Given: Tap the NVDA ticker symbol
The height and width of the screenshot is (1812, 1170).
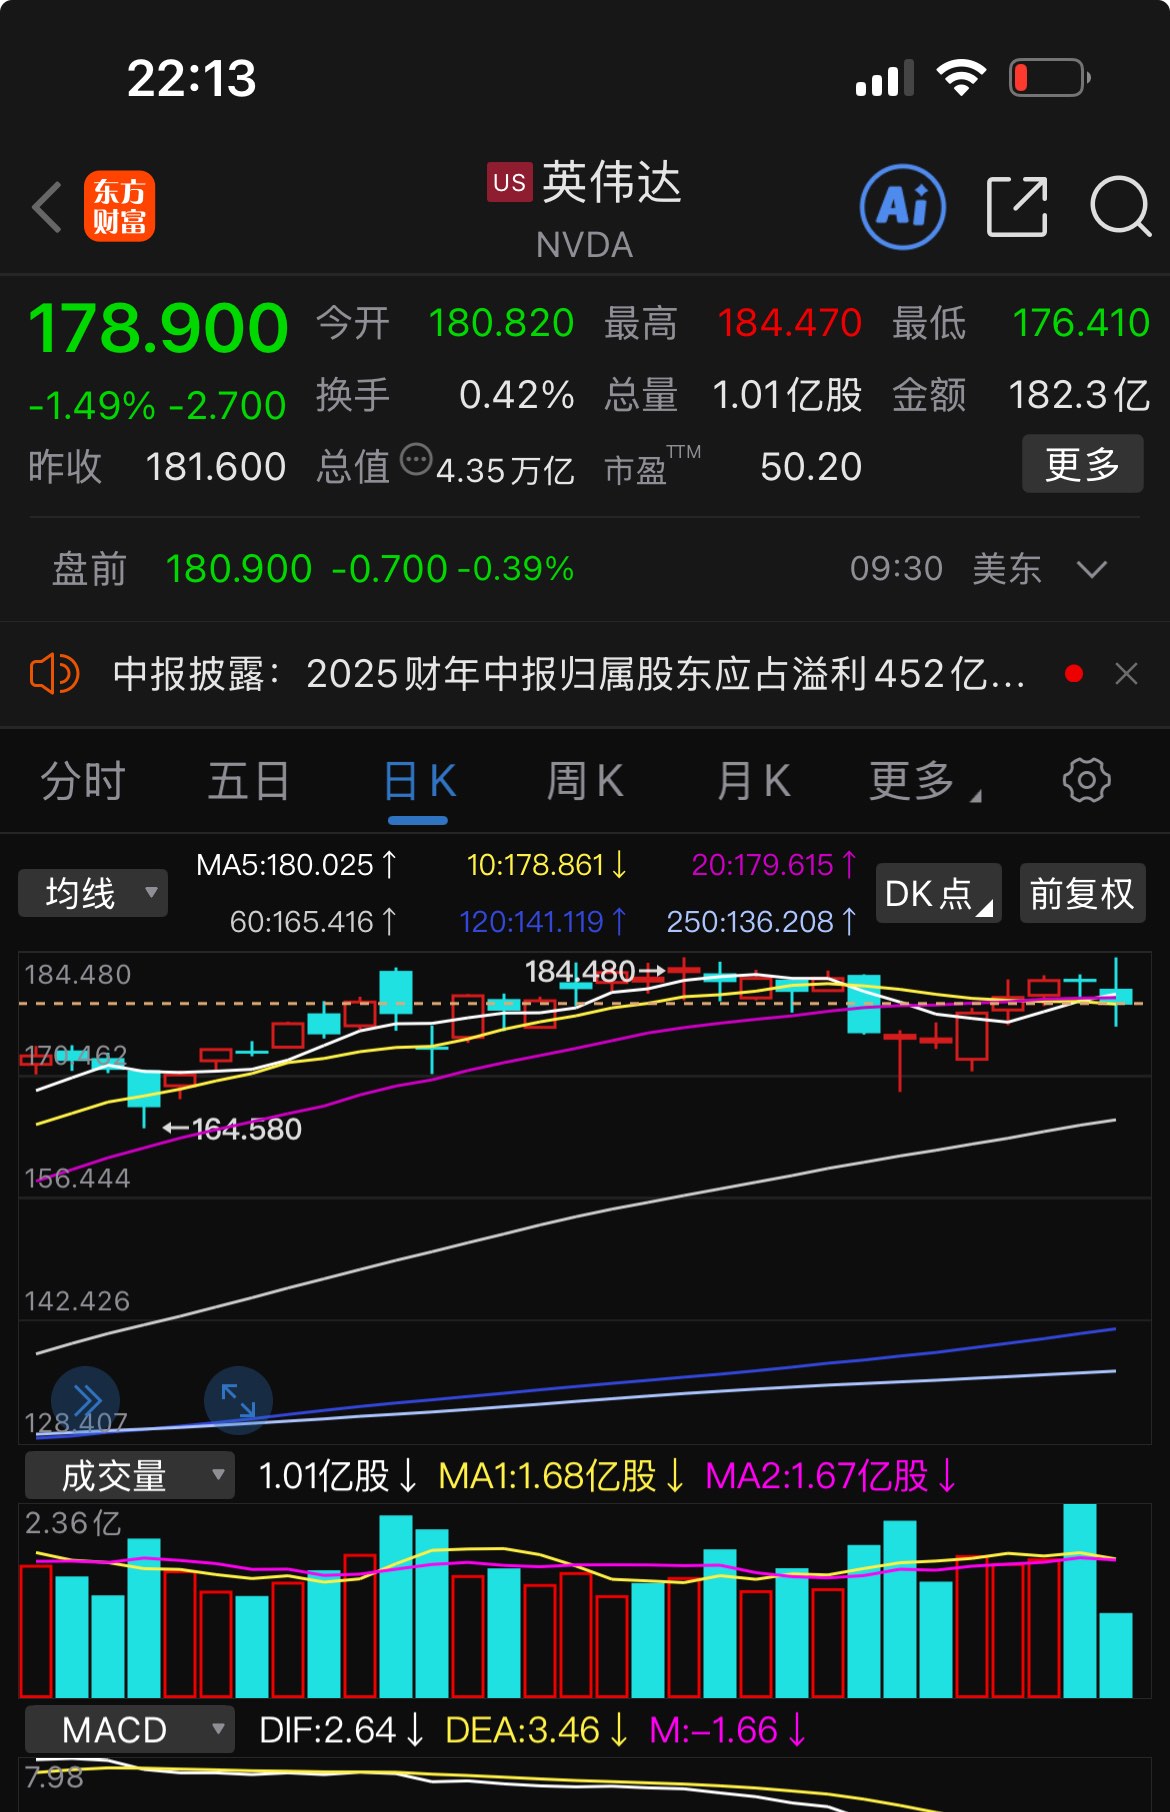Looking at the screenshot, I should (x=585, y=245).
